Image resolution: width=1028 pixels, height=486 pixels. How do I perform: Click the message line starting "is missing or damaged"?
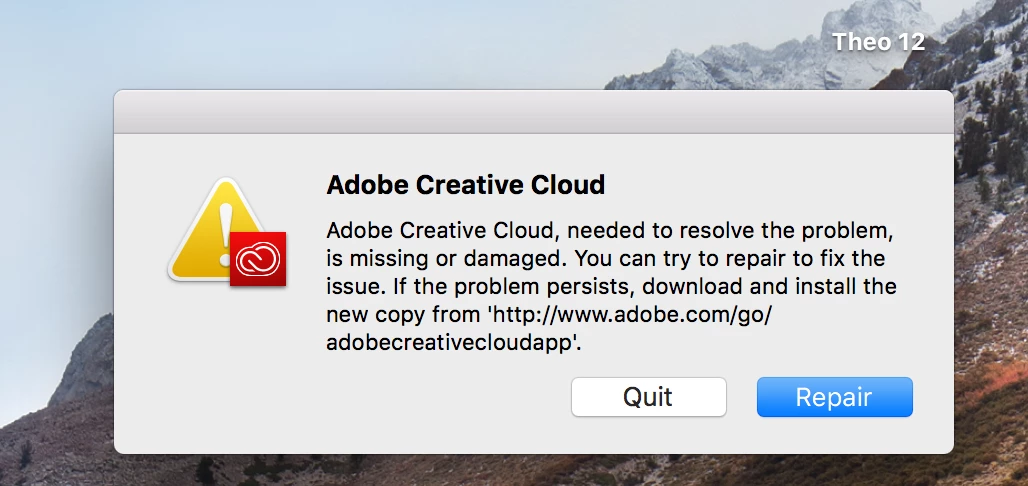(606, 259)
